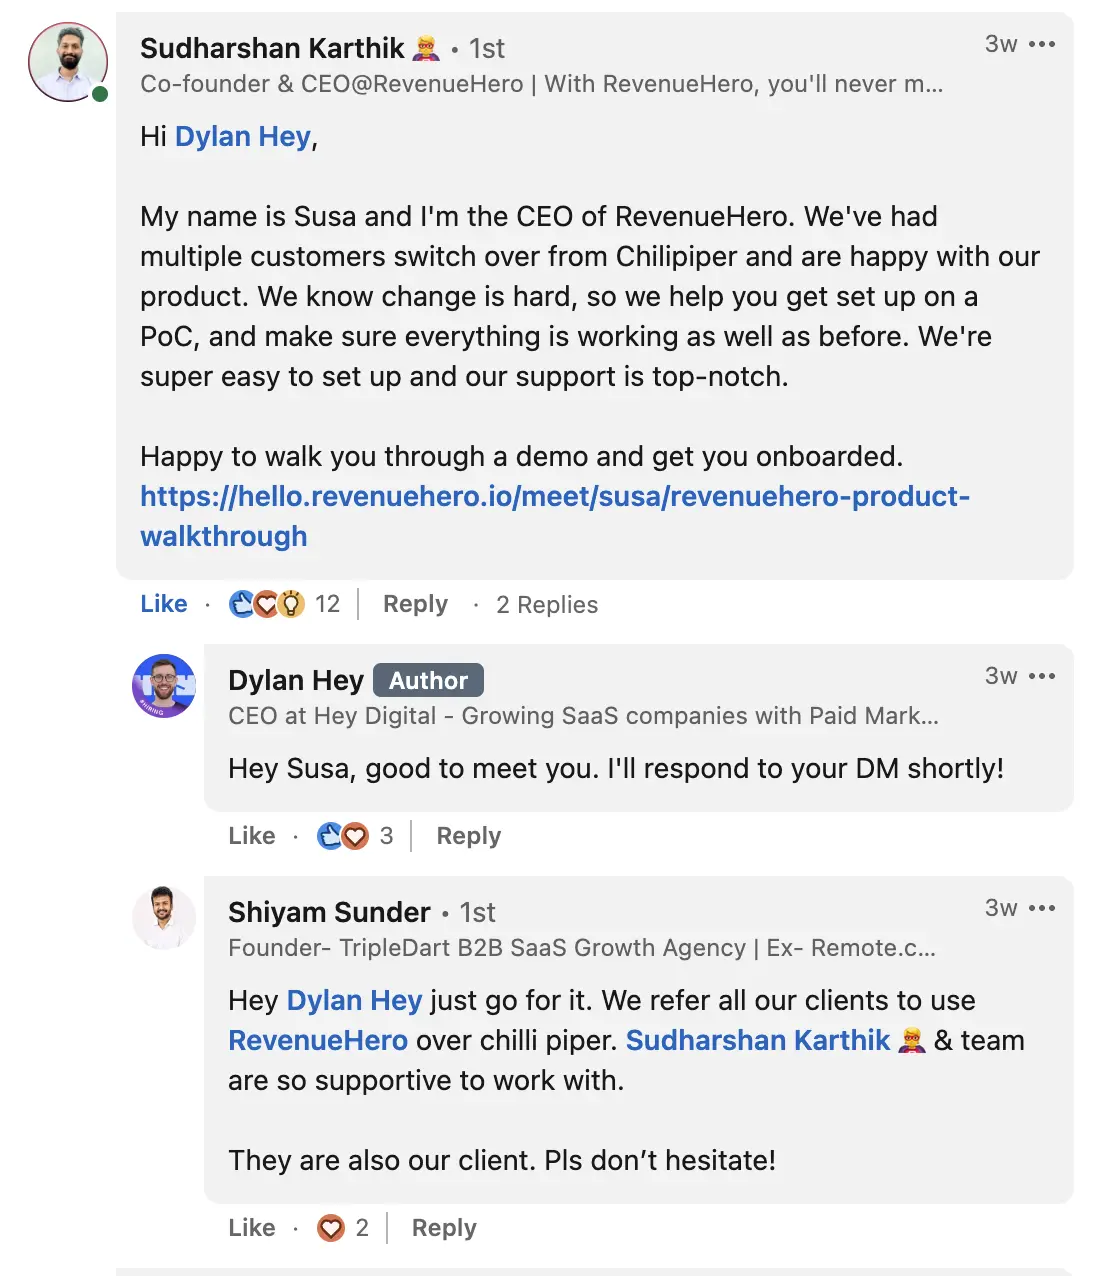Like Dylan Hey's reply
Viewport: 1102px width, 1276px height.
251,836
